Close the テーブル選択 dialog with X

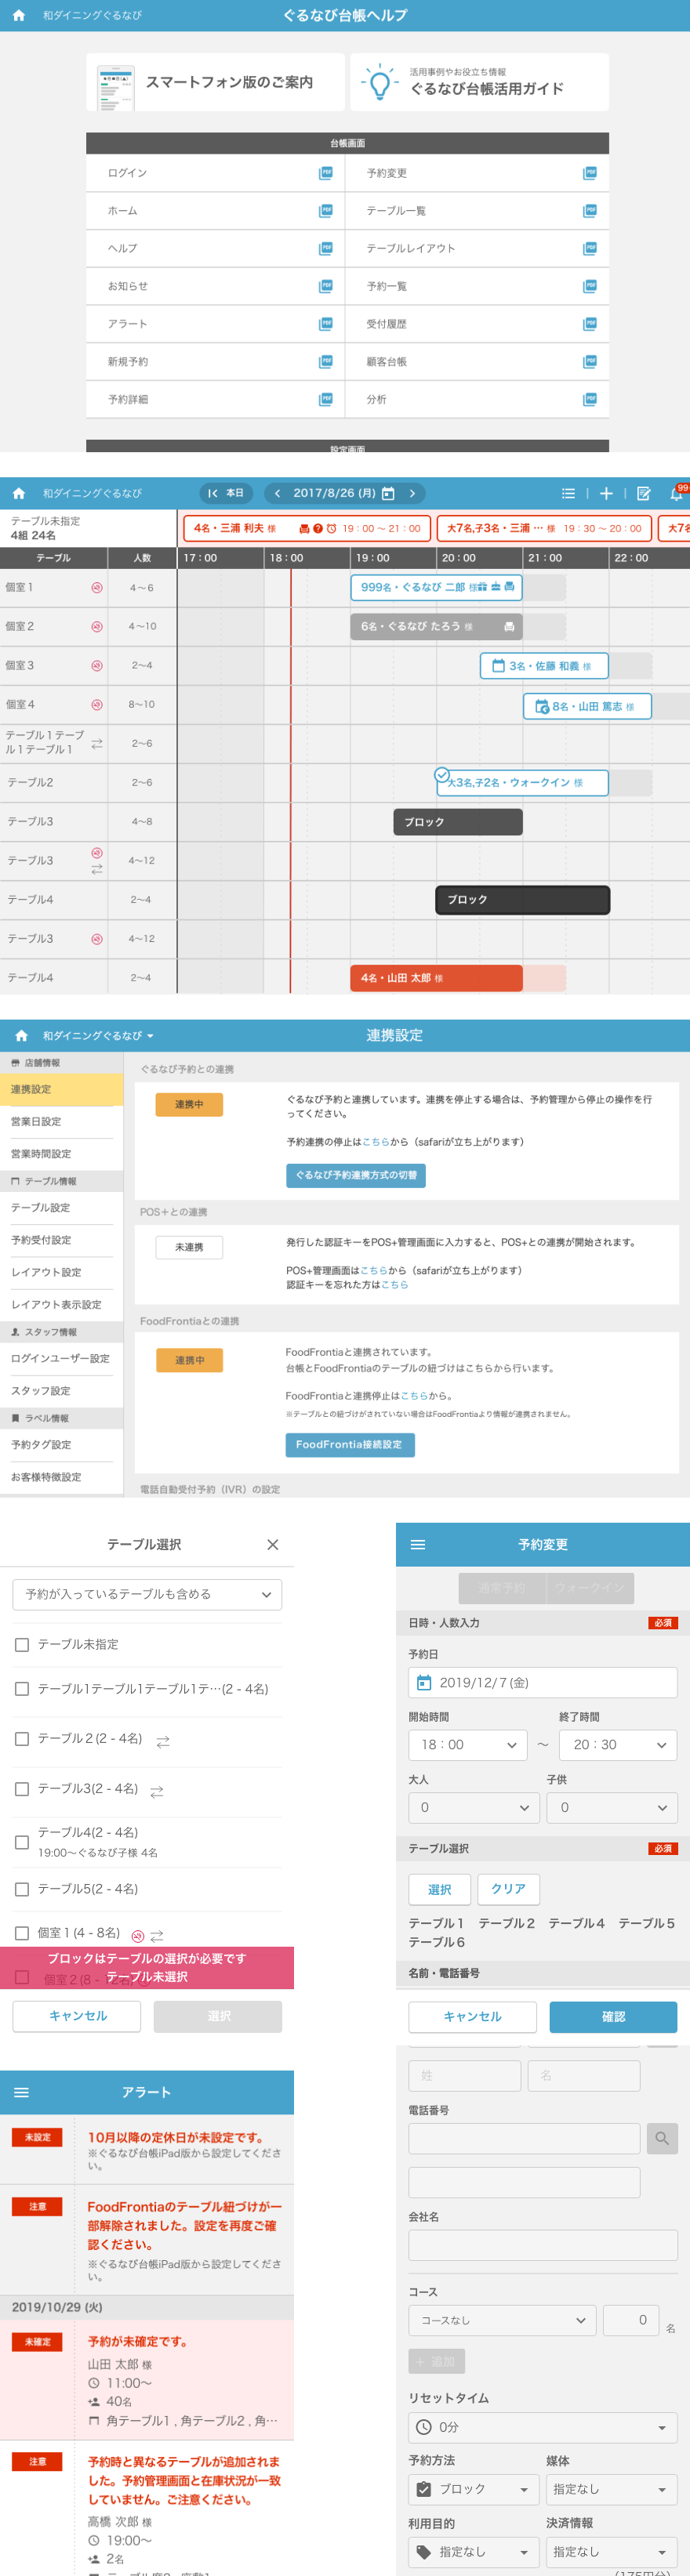click(x=272, y=1544)
